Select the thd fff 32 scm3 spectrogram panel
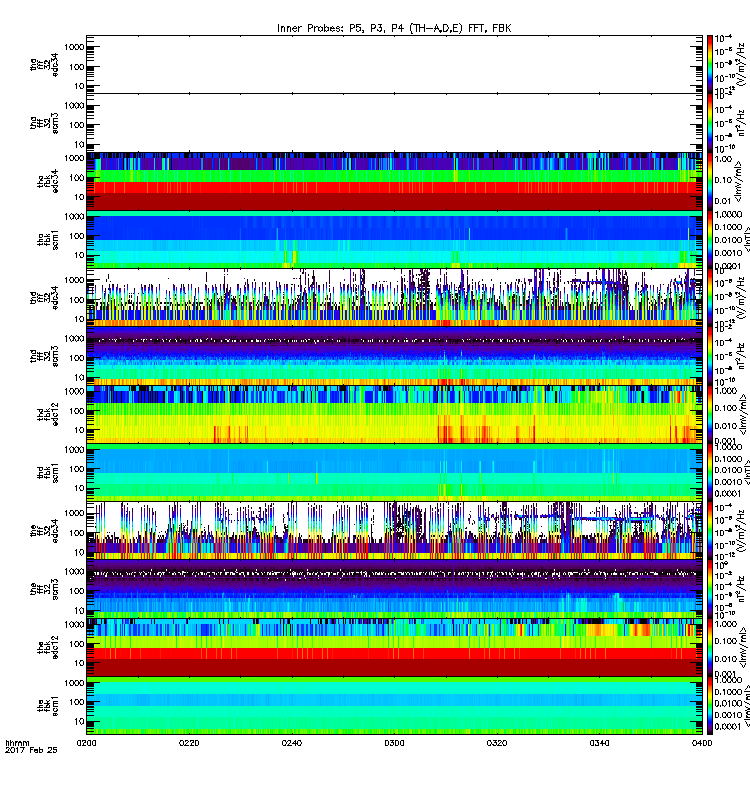 394,356
